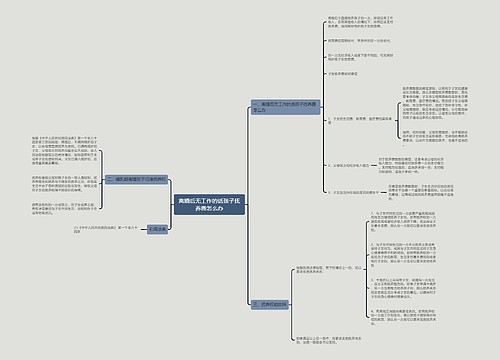Click the 《中华人民共和国民法典》 citation leaf text
Viewport: 500px width, 360px height.
[105, 229]
